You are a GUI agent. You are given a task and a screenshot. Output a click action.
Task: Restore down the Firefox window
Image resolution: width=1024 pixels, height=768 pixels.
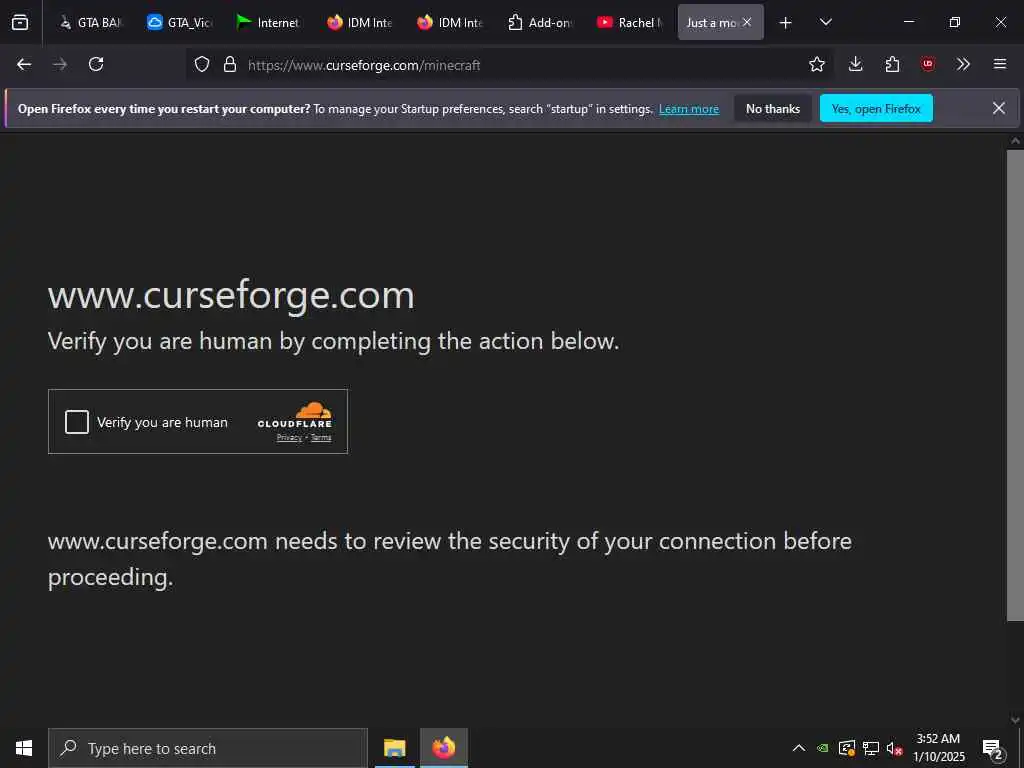click(x=954, y=22)
